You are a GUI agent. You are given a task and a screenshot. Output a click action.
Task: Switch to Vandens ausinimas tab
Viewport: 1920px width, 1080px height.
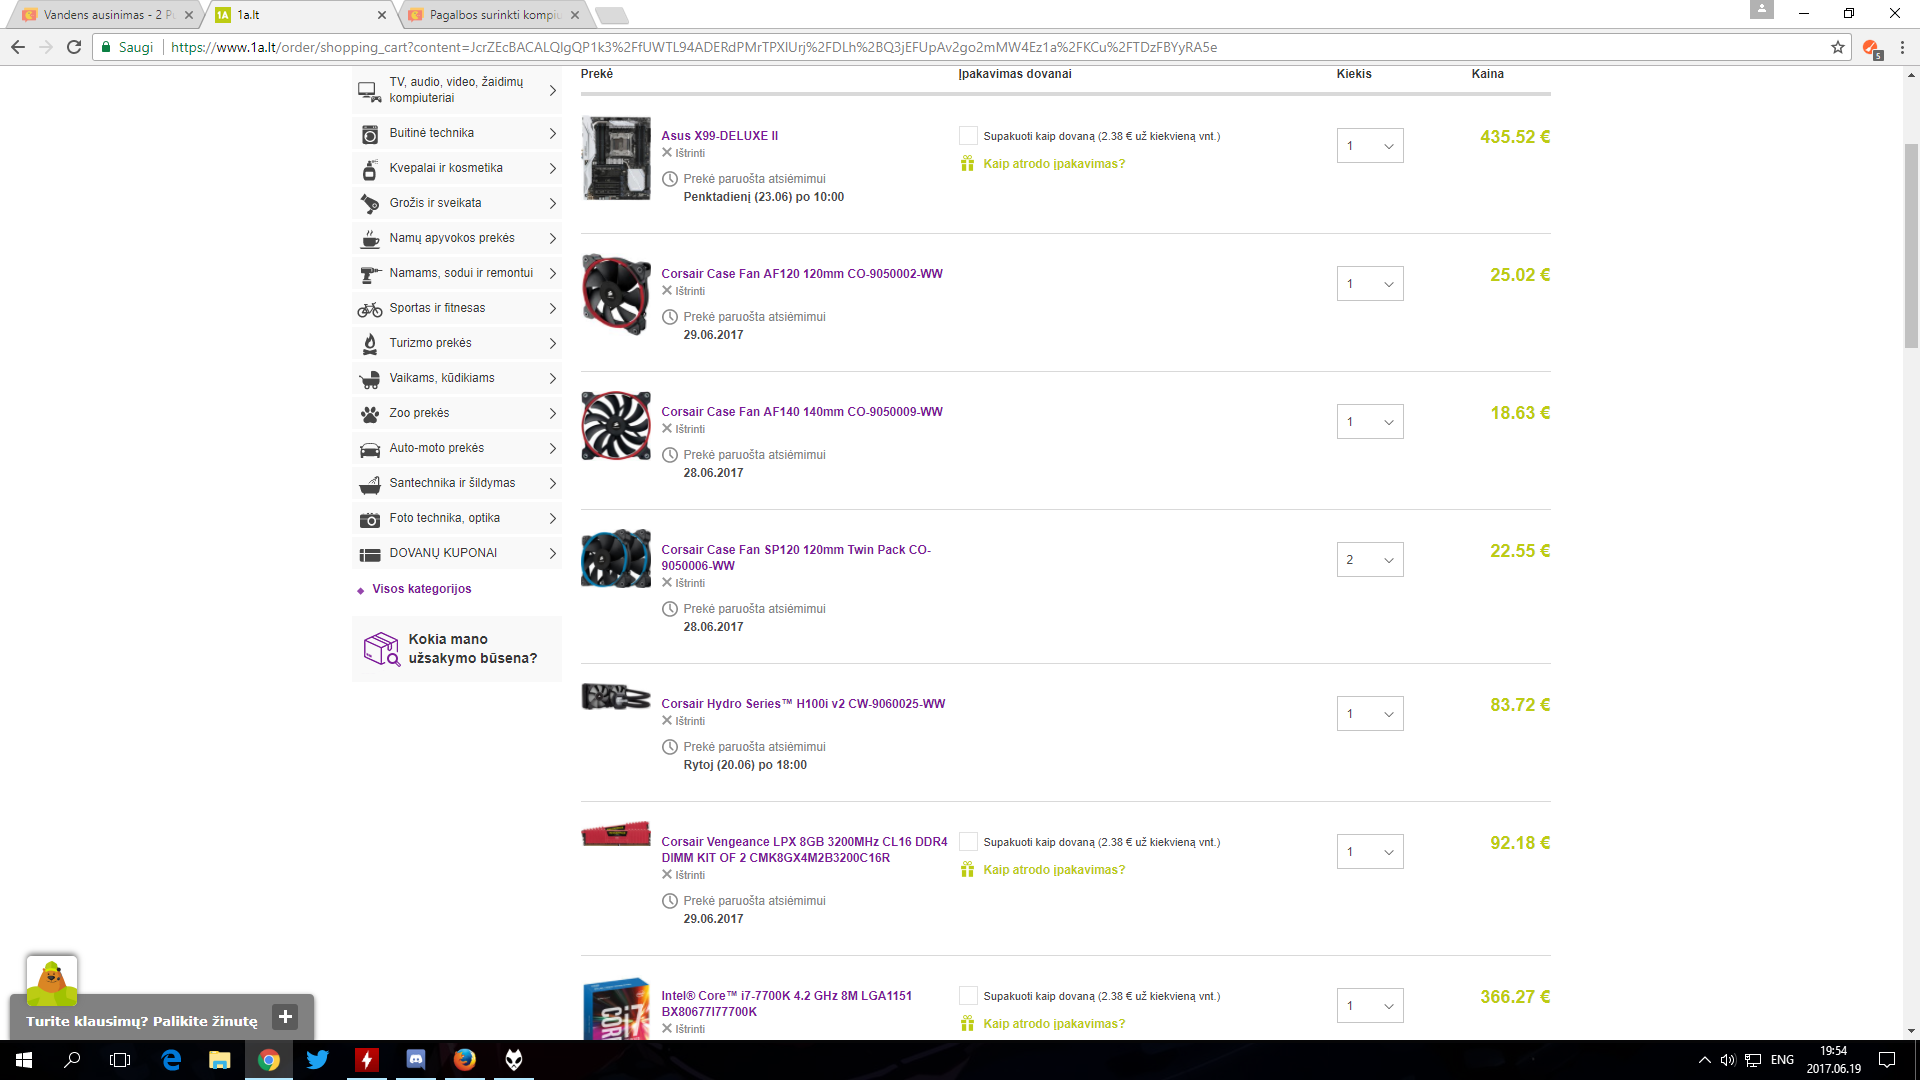tap(104, 15)
